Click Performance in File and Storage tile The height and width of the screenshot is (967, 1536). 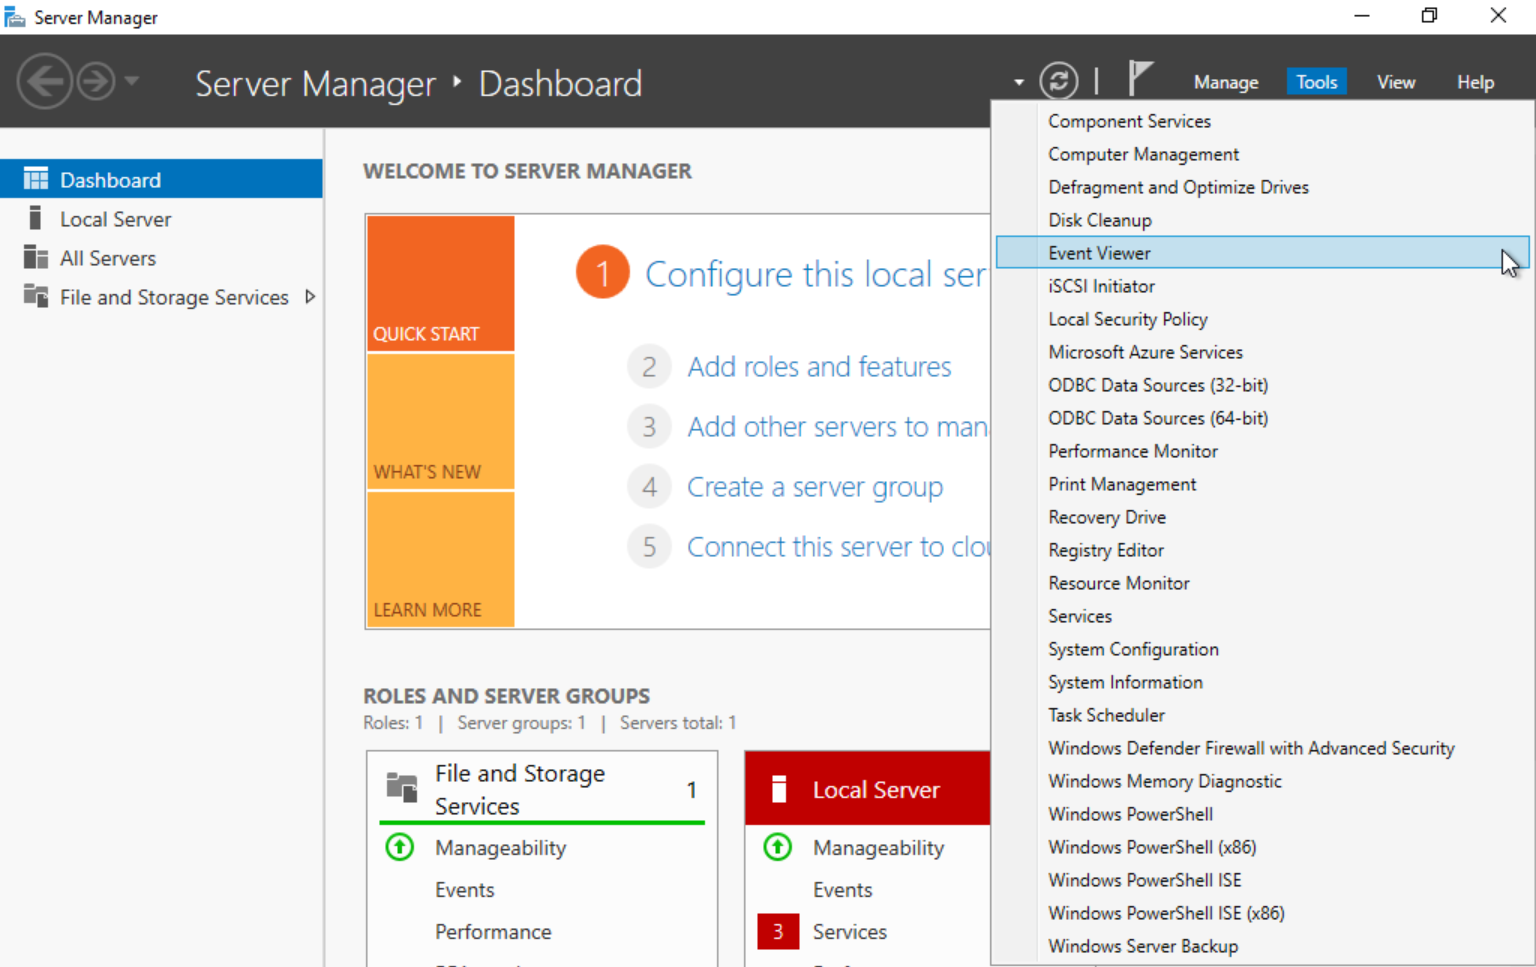[493, 932]
